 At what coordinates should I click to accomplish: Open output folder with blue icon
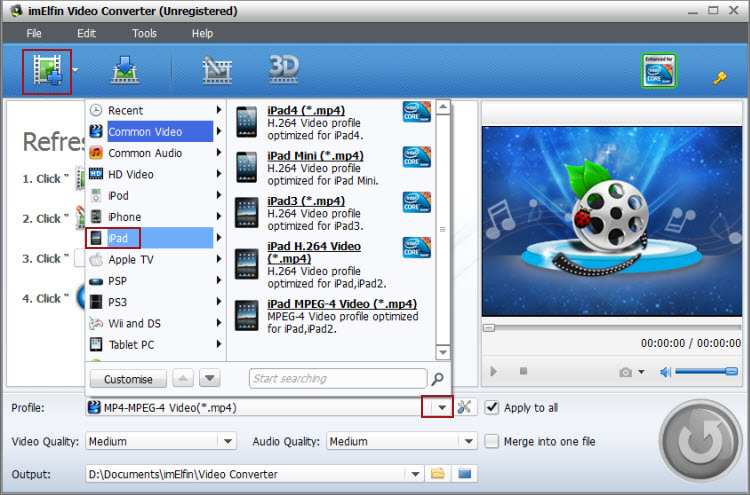click(x=464, y=474)
